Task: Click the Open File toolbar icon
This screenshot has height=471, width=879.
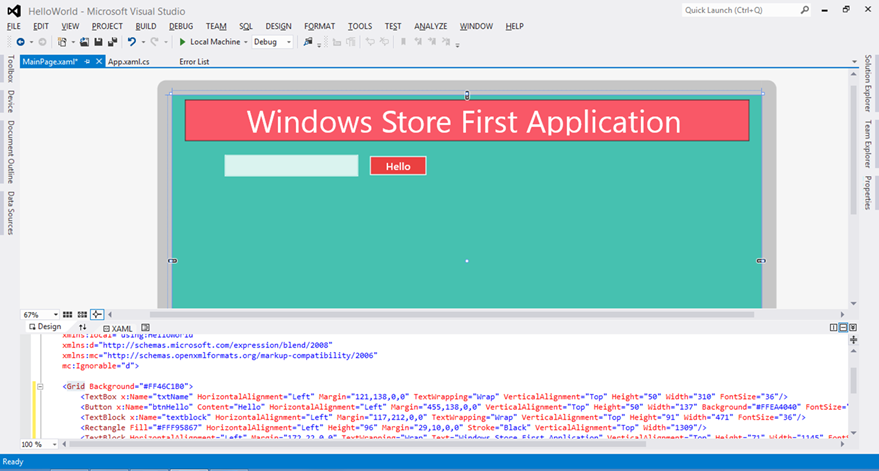Action: tap(84, 42)
